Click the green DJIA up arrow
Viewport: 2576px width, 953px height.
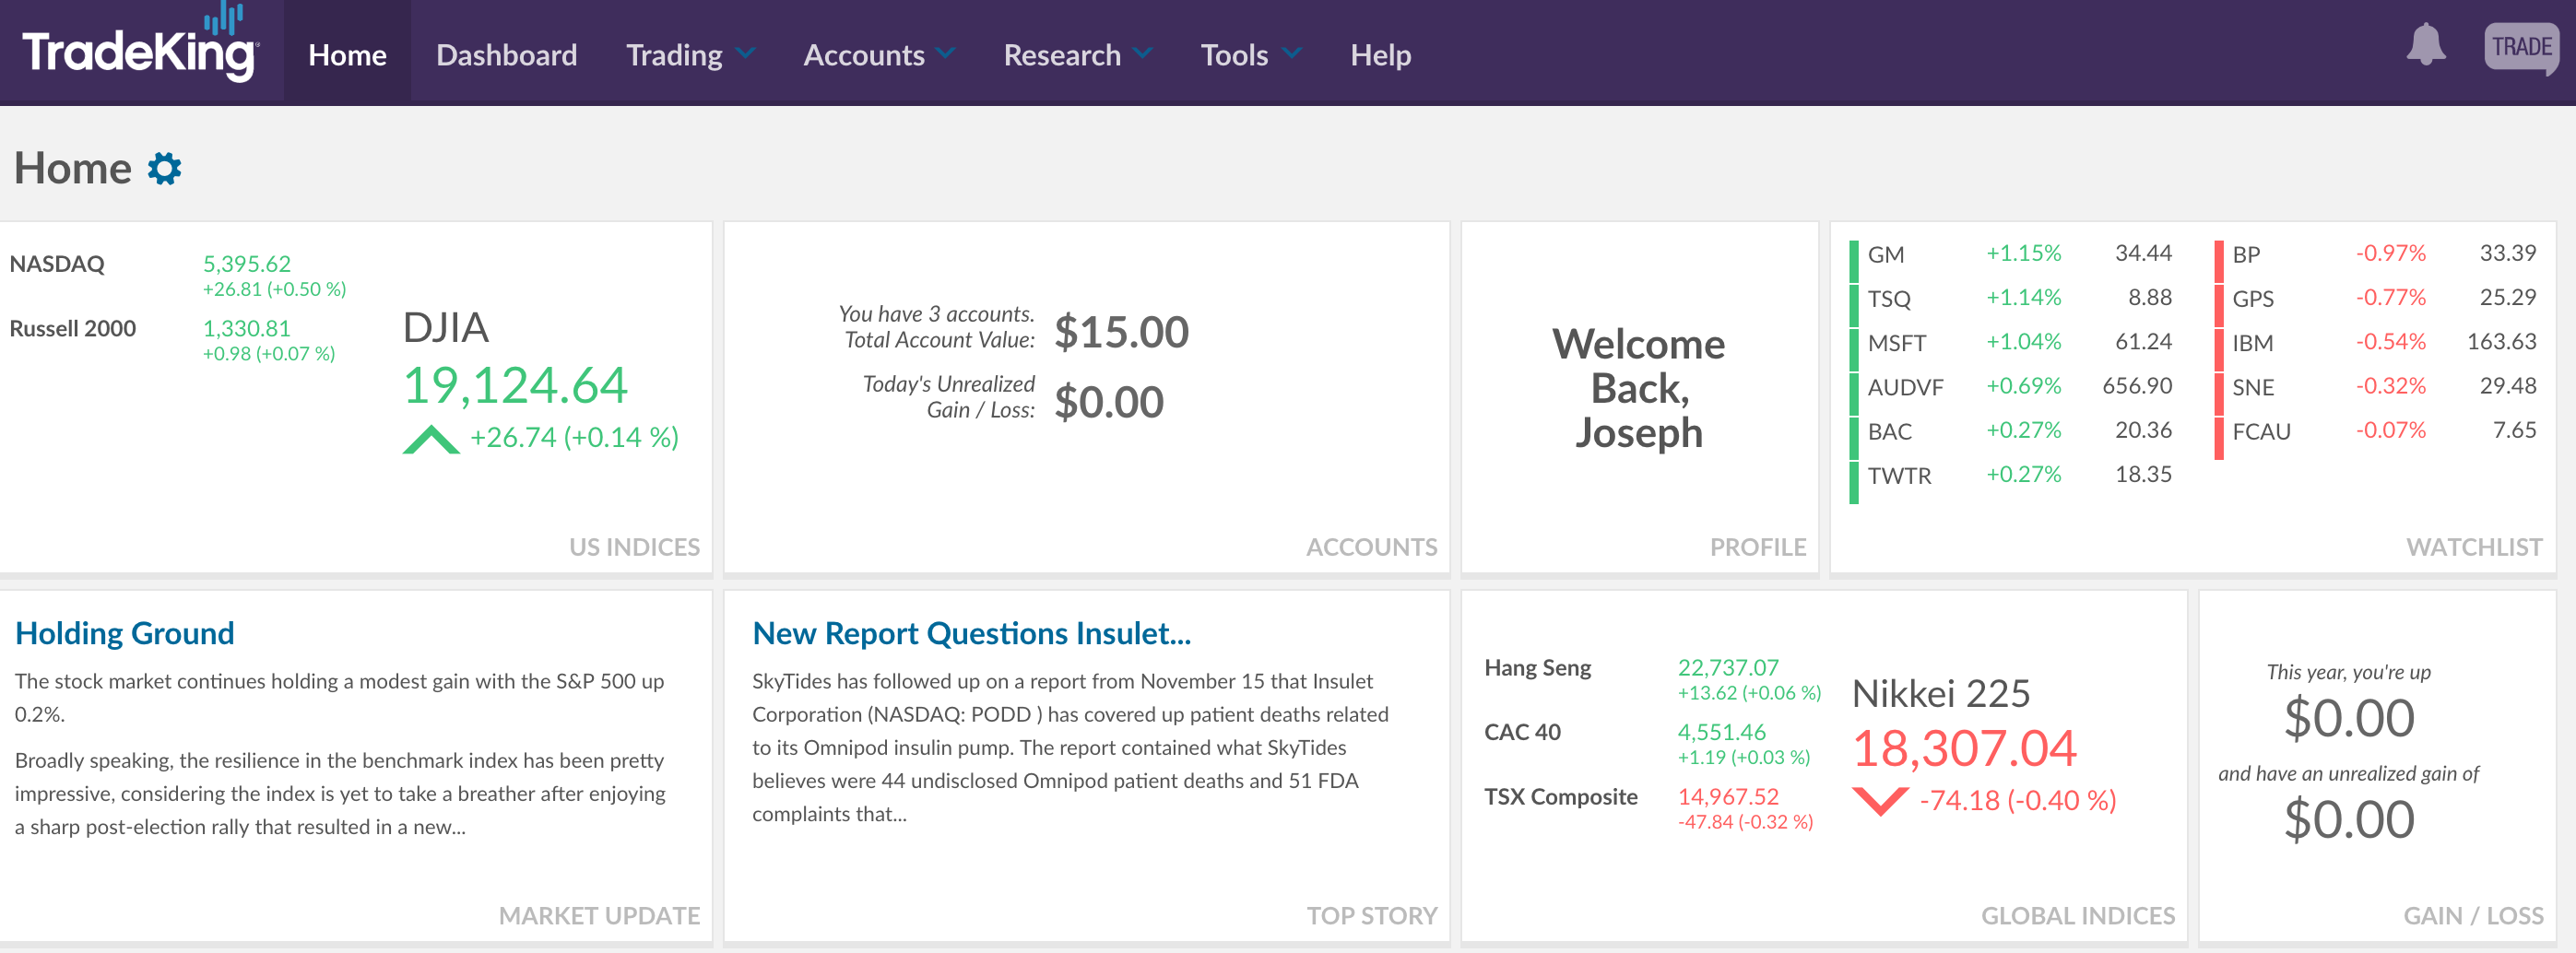tap(431, 440)
